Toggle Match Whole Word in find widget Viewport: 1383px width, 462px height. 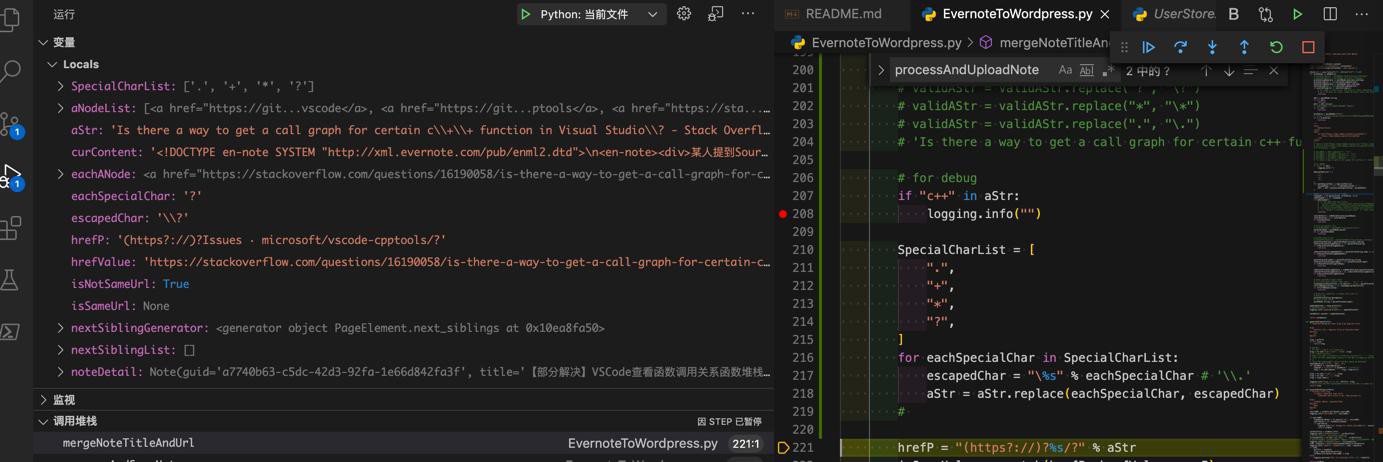click(1087, 70)
